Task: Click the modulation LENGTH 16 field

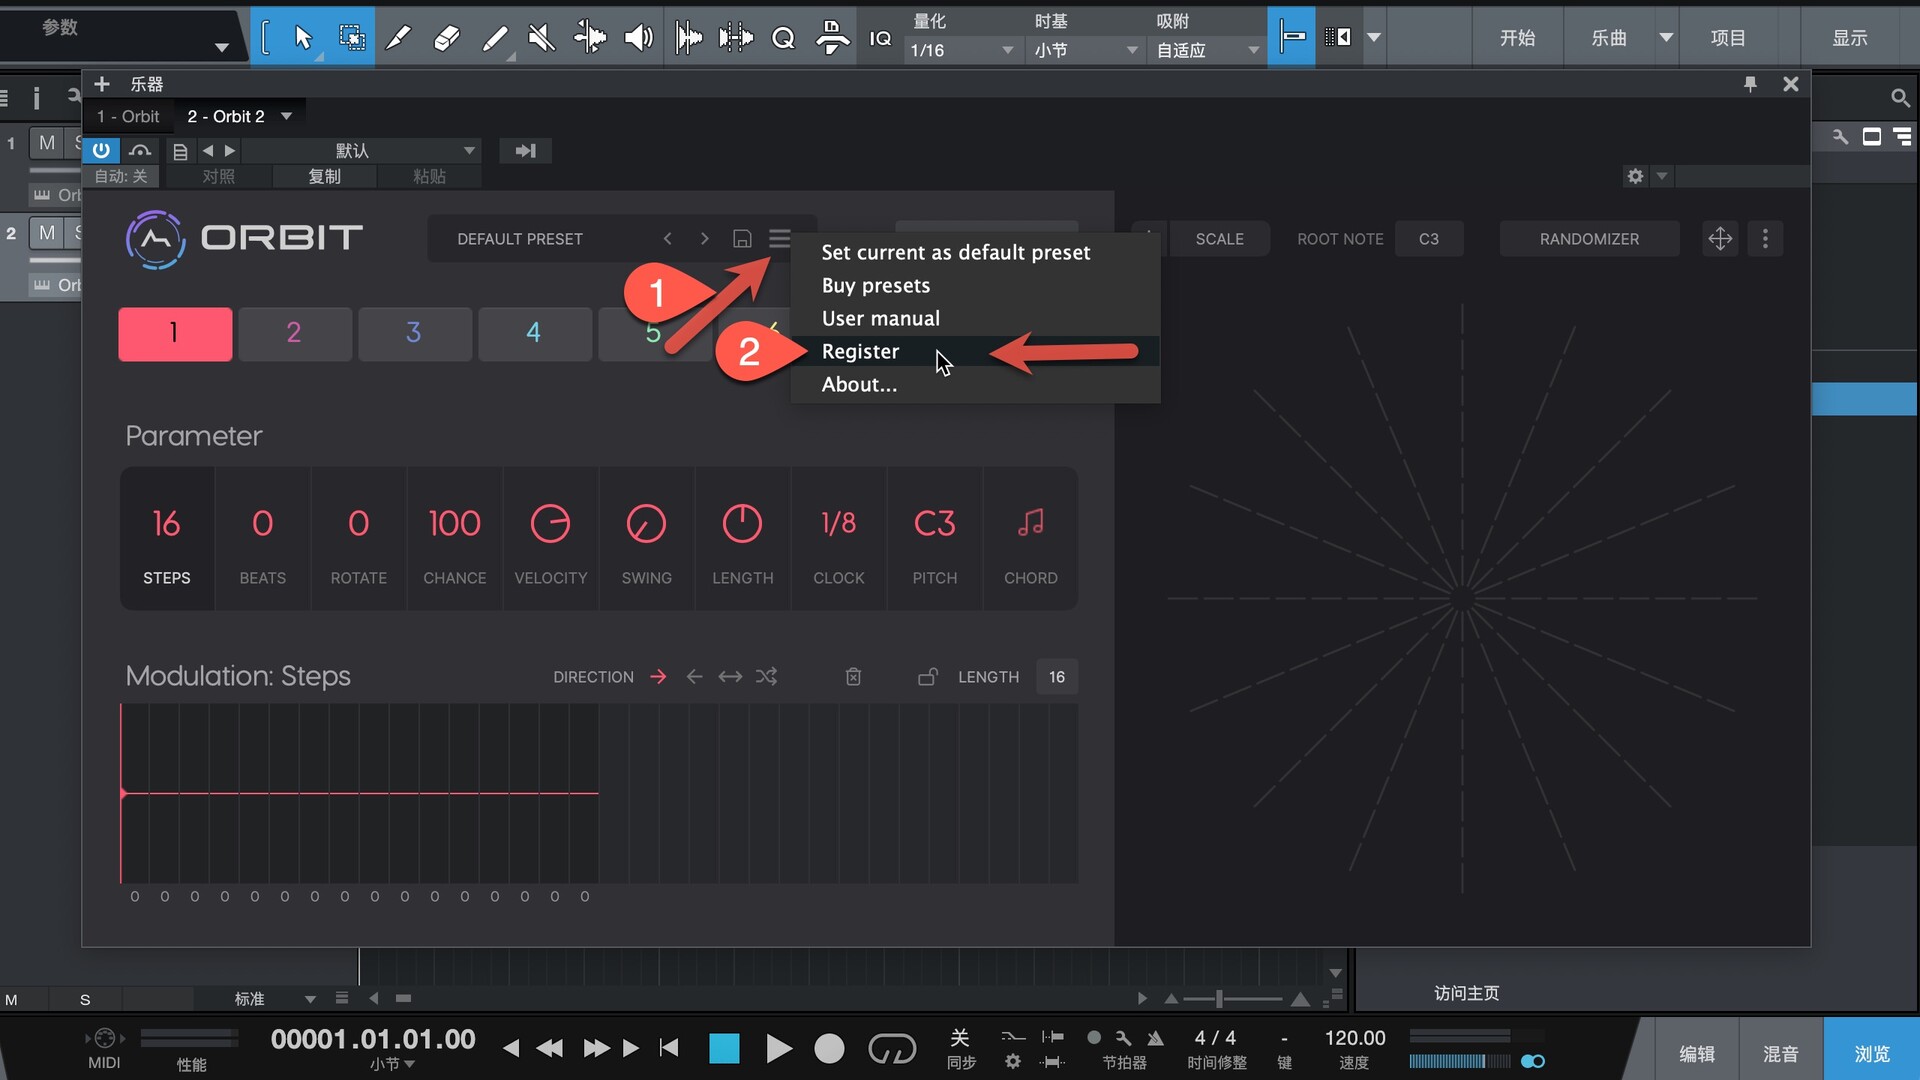Action: [x=1057, y=677]
